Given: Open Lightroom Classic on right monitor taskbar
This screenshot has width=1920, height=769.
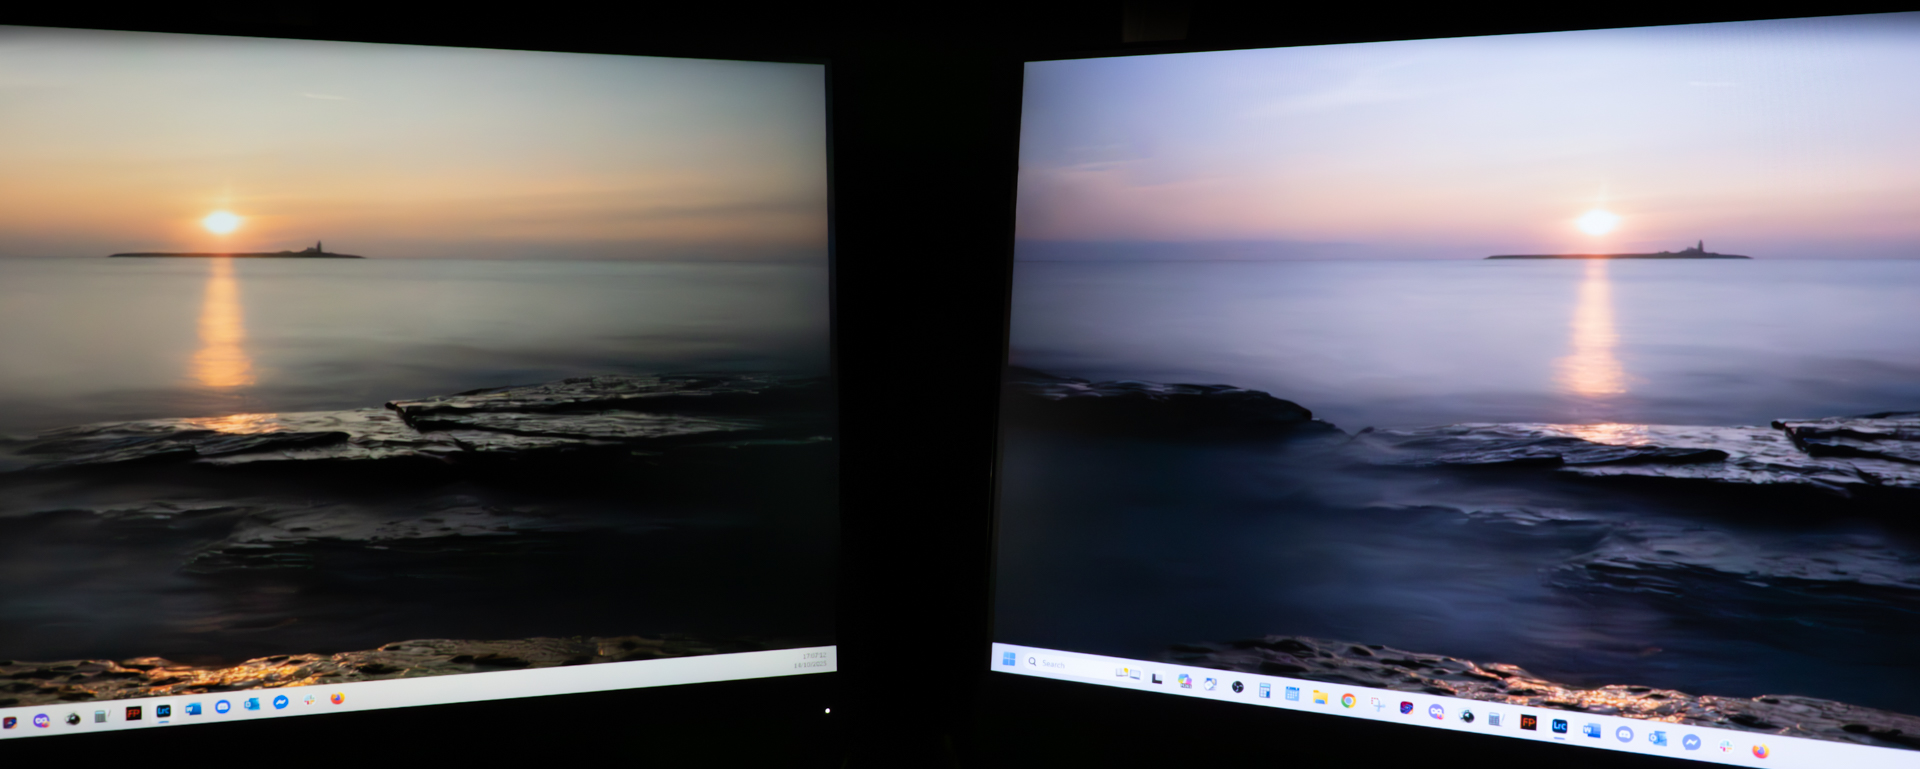Looking at the screenshot, I should pos(1559,726).
